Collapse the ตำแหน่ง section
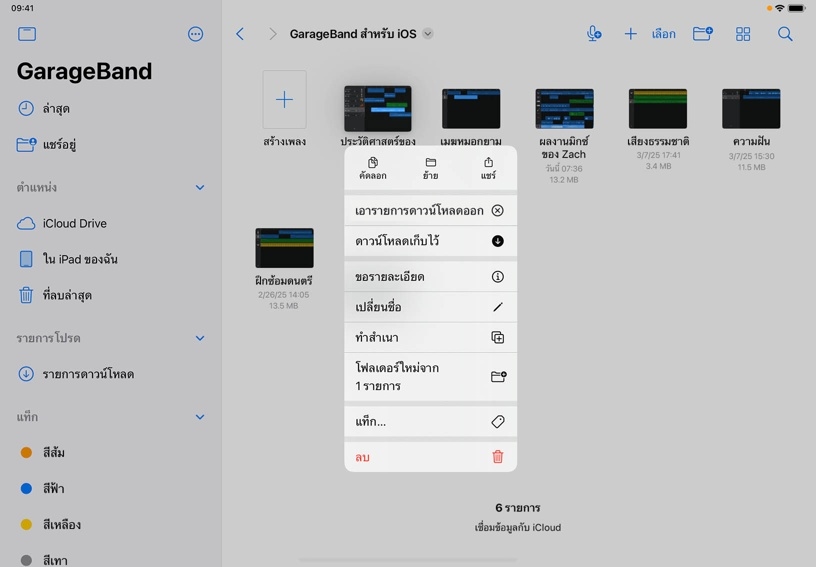816x567 pixels. click(199, 187)
